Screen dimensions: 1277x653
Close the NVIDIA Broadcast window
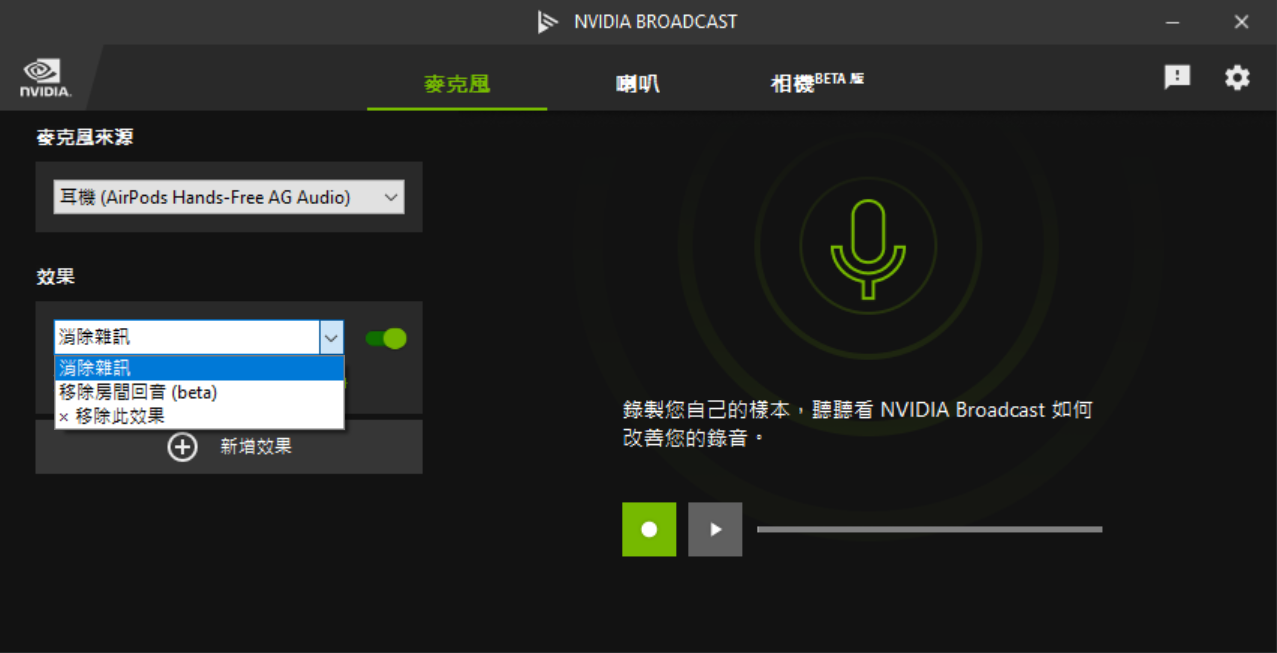click(1241, 22)
